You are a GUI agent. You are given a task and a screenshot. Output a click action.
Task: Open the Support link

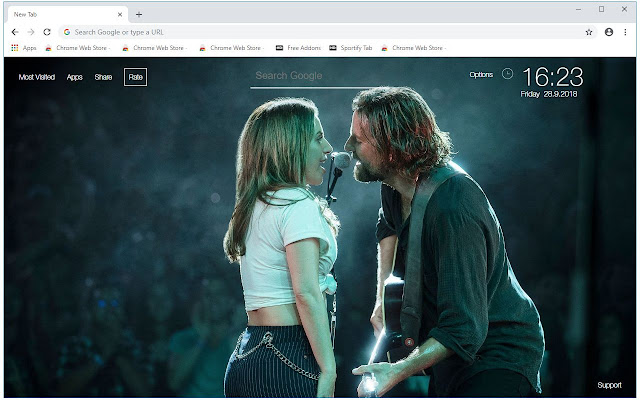tap(609, 385)
